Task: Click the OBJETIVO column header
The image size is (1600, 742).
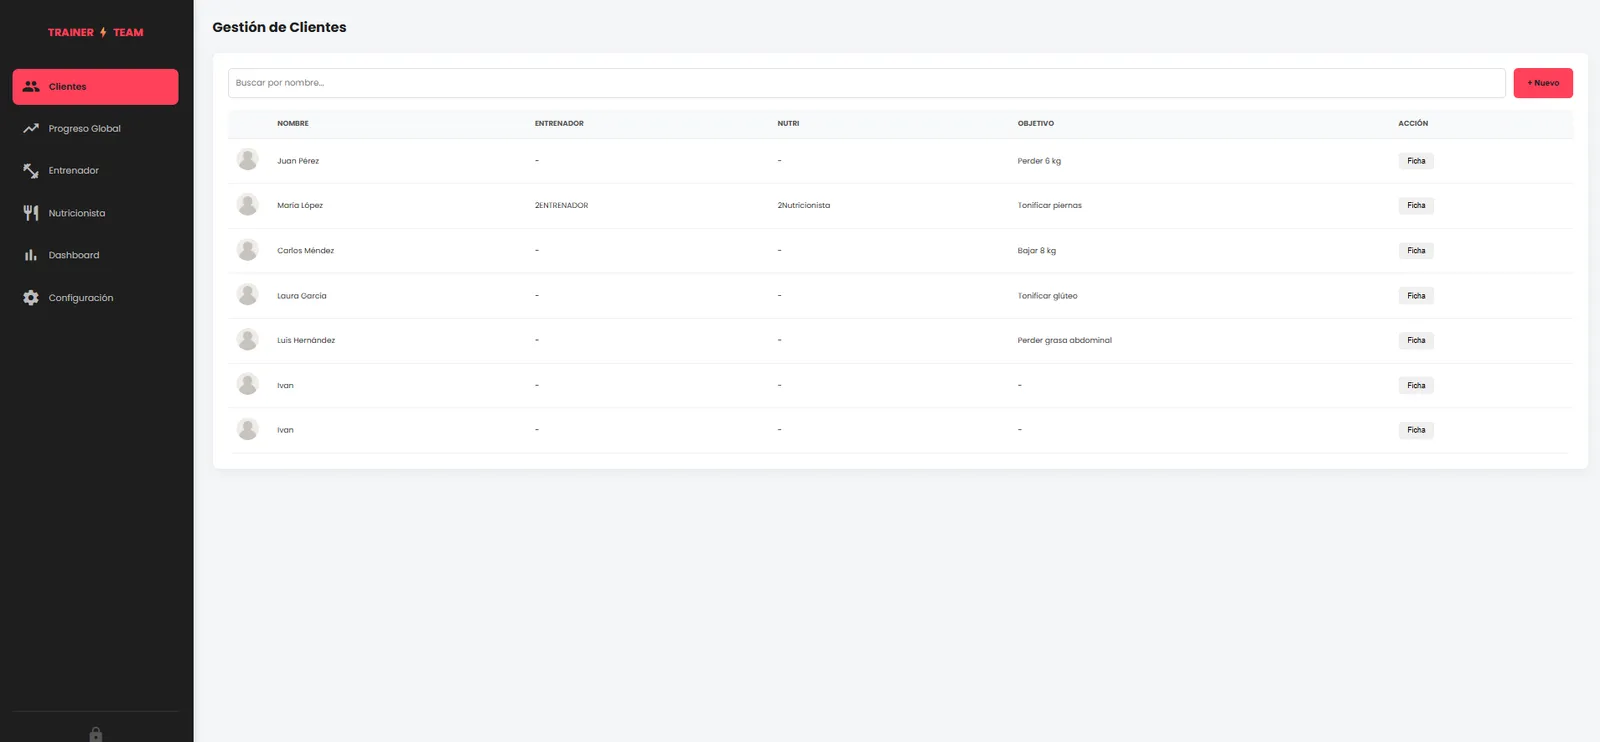Action: (x=1036, y=123)
